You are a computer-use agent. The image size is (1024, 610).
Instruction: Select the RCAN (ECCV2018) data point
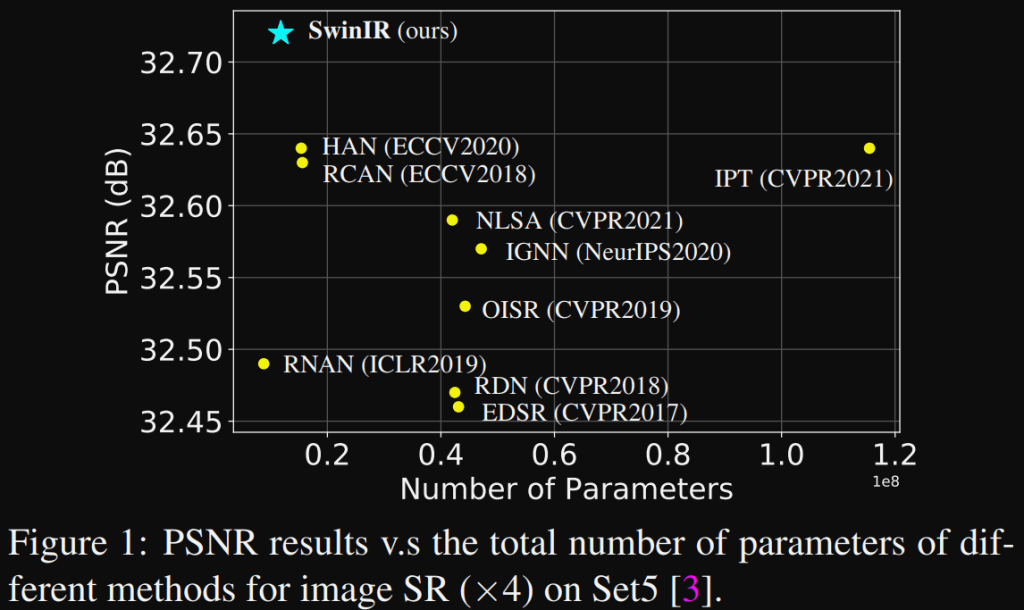click(x=302, y=162)
